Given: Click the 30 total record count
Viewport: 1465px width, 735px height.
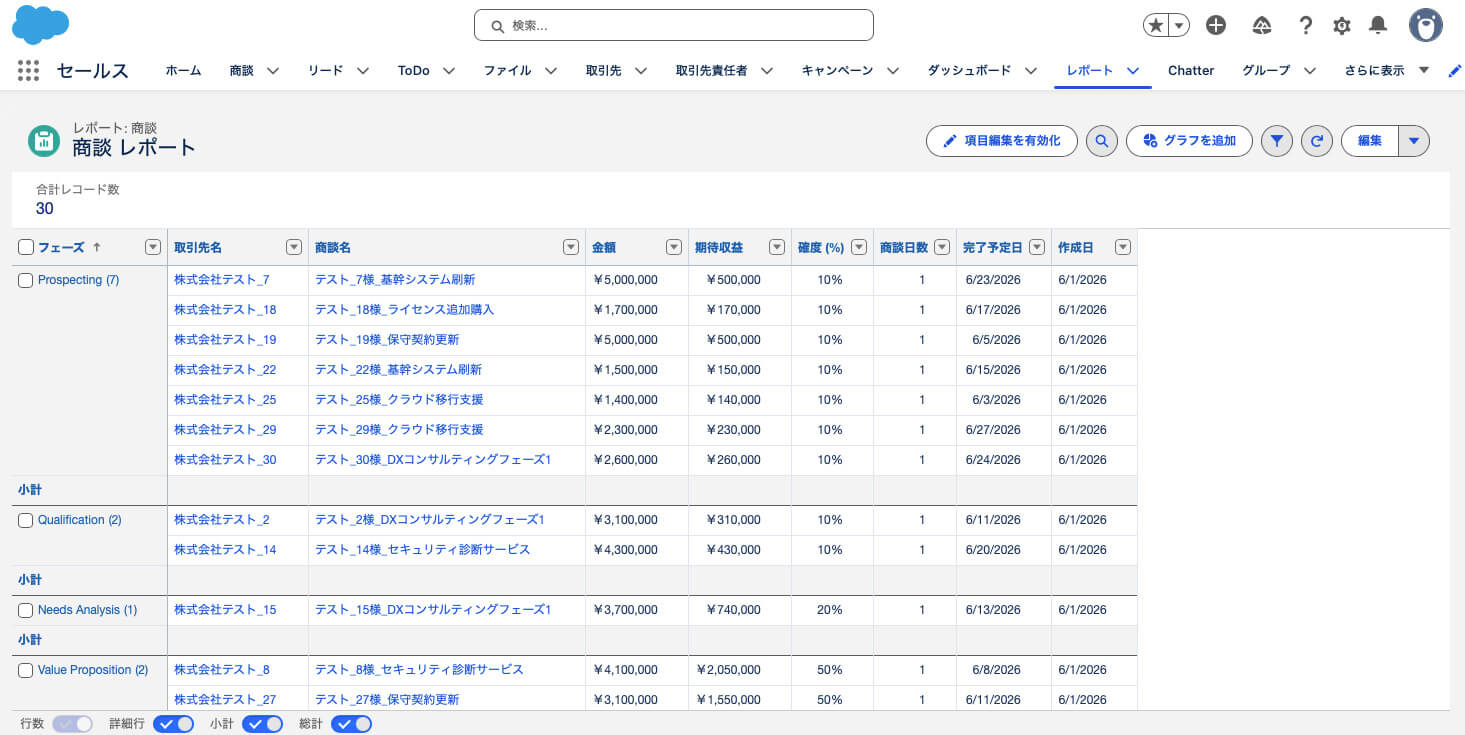Looking at the screenshot, I should pyautogui.click(x=45, y=208).
